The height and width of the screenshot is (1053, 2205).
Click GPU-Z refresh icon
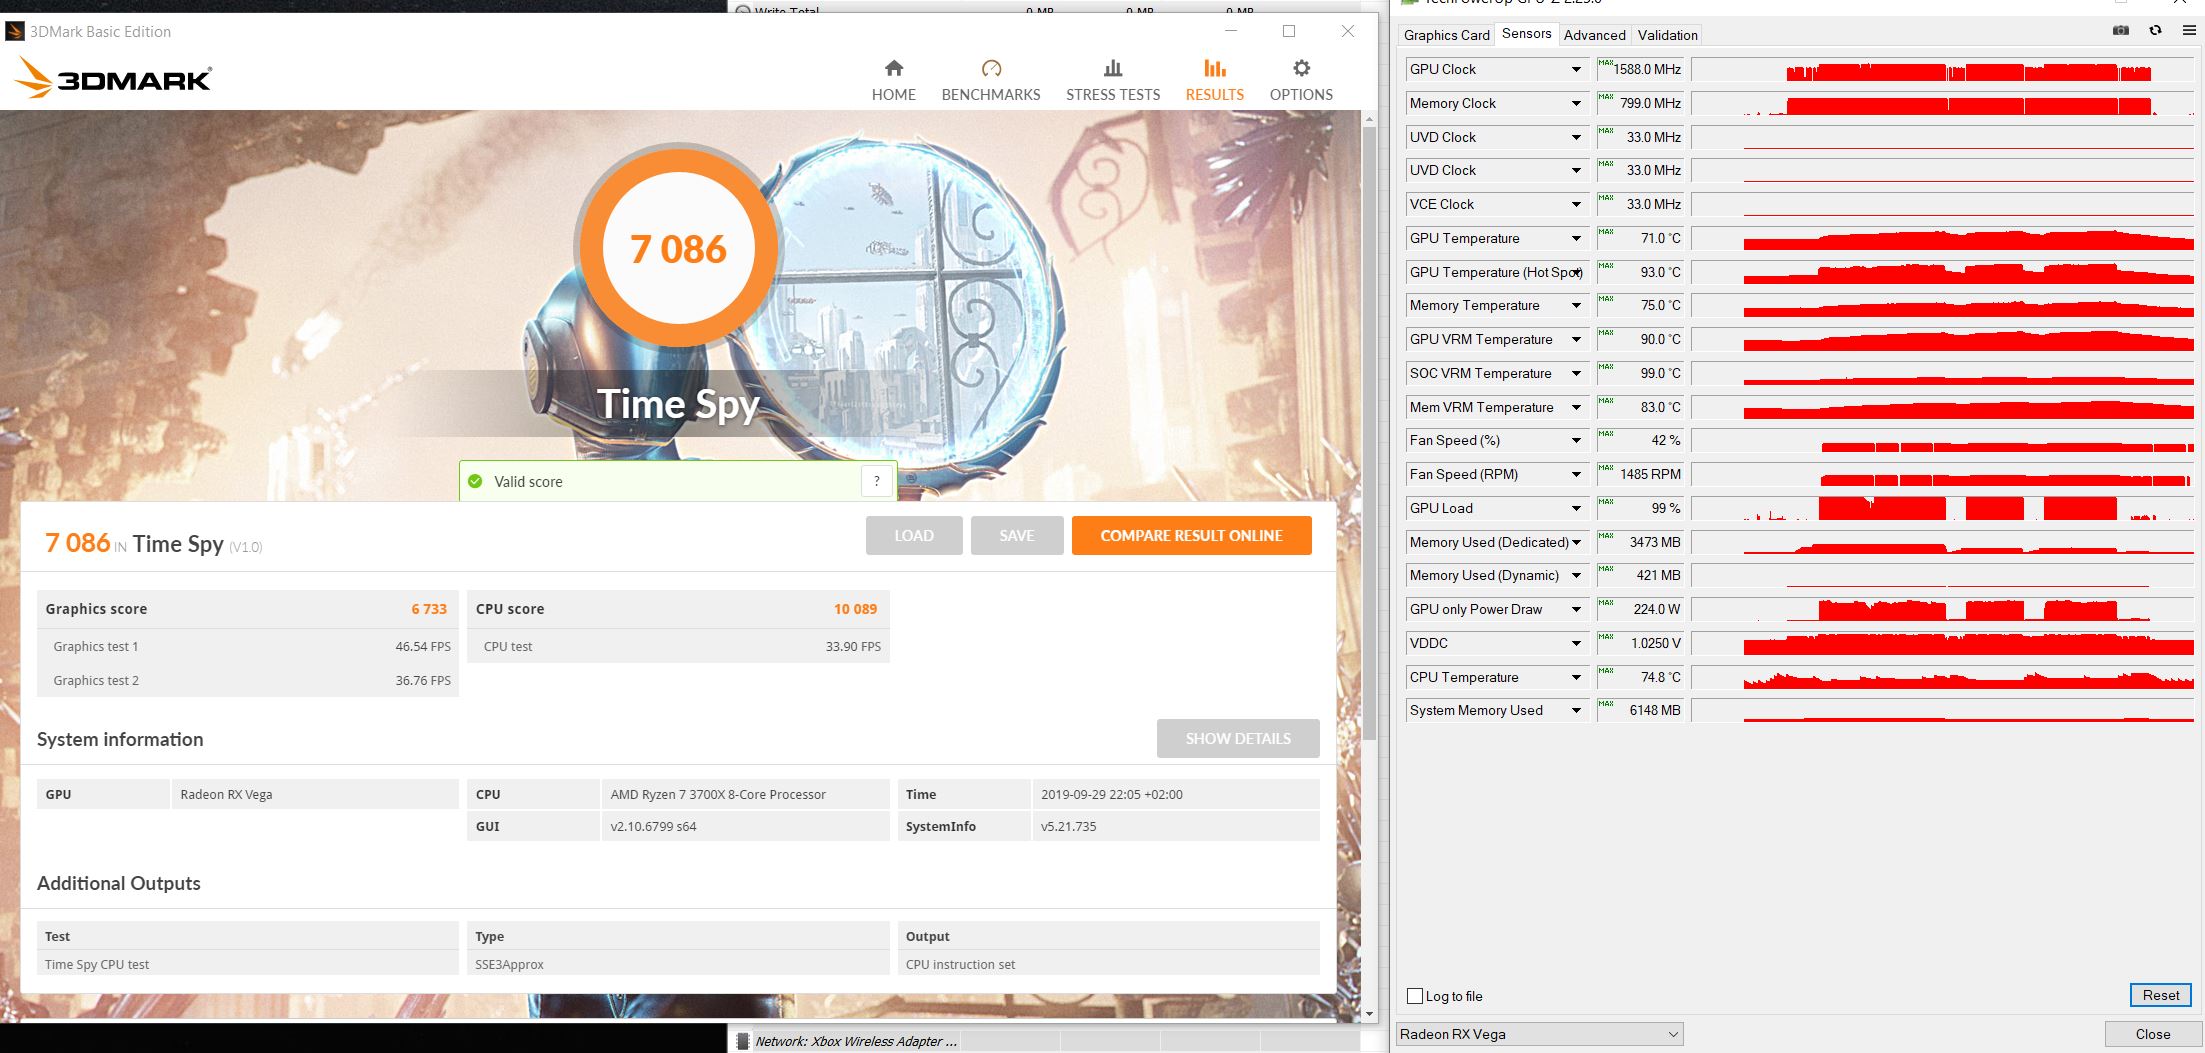(x=2155, y=31)
